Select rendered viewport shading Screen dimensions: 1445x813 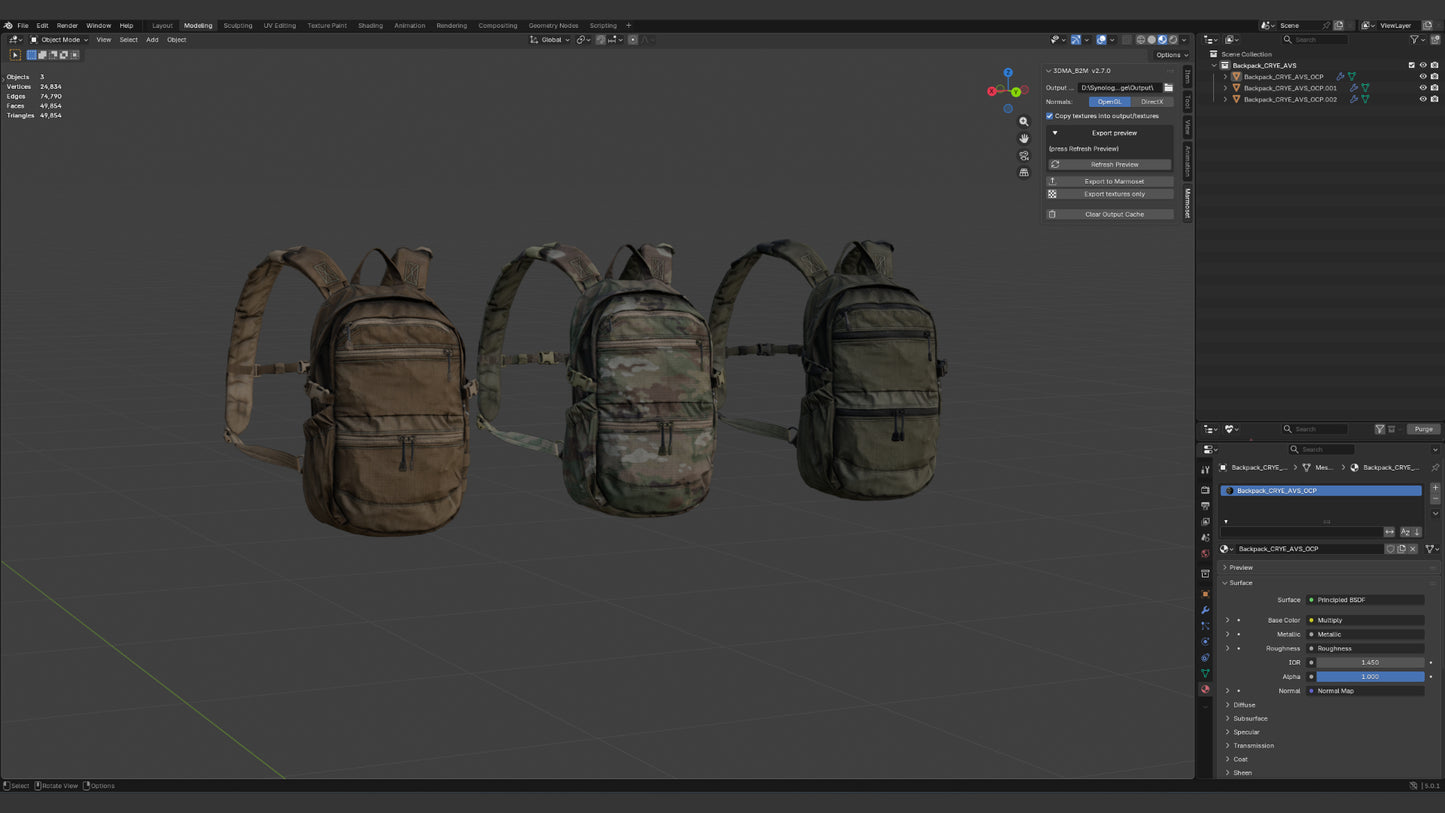tap(1173, 40)
